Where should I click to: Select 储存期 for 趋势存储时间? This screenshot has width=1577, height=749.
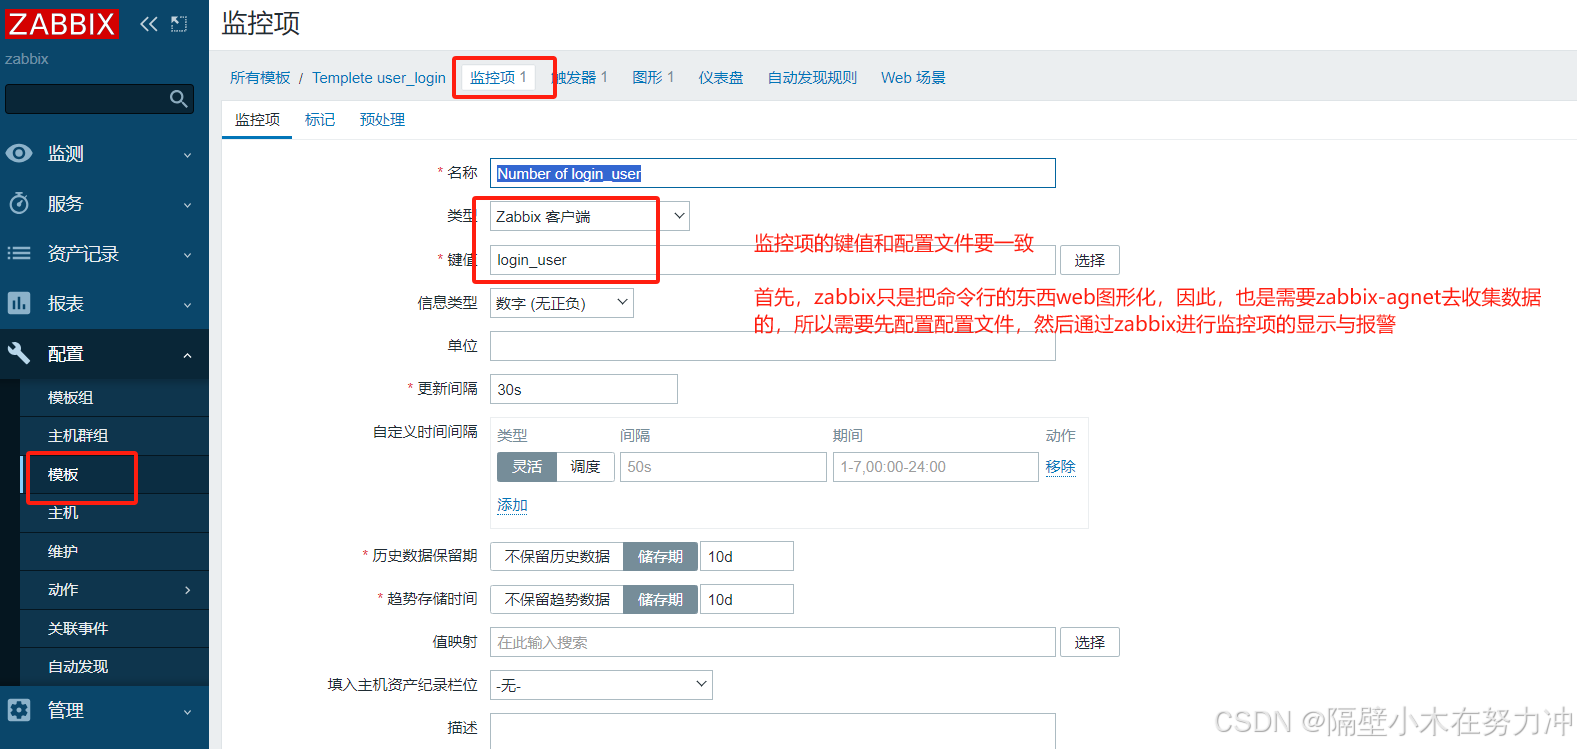[x=660, y=599]
